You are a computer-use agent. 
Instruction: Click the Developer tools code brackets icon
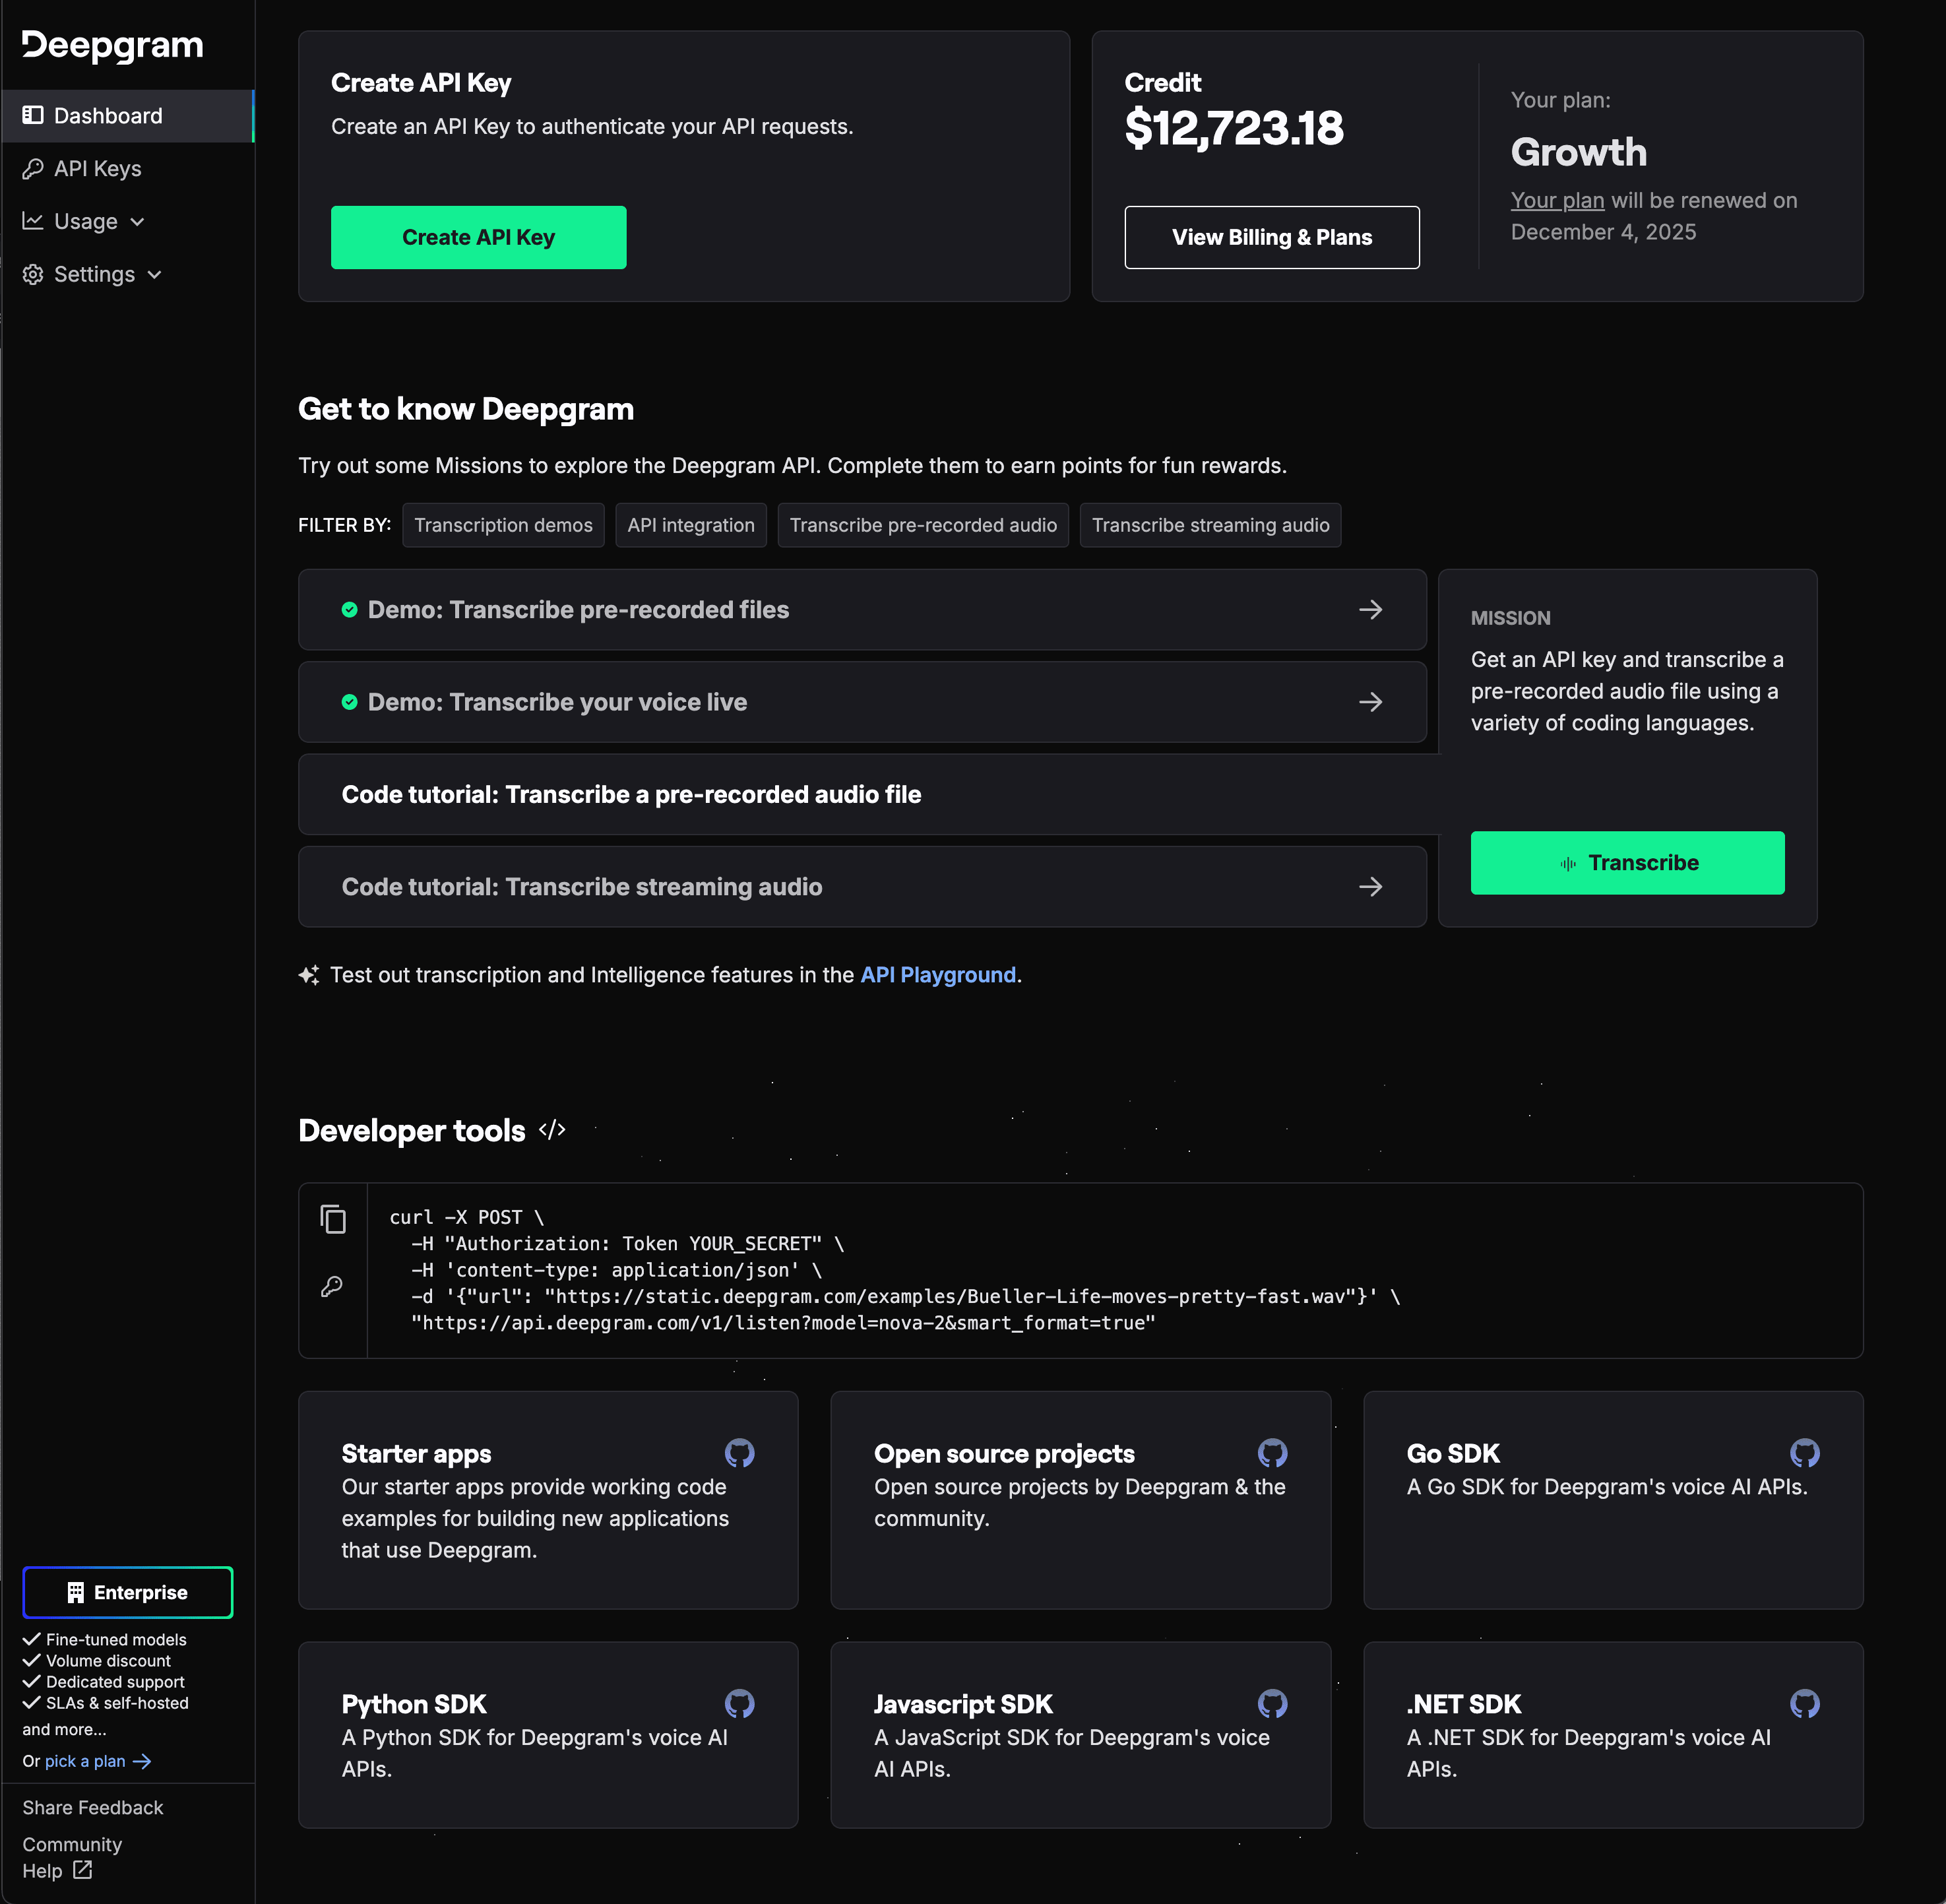pos(552,1130)
